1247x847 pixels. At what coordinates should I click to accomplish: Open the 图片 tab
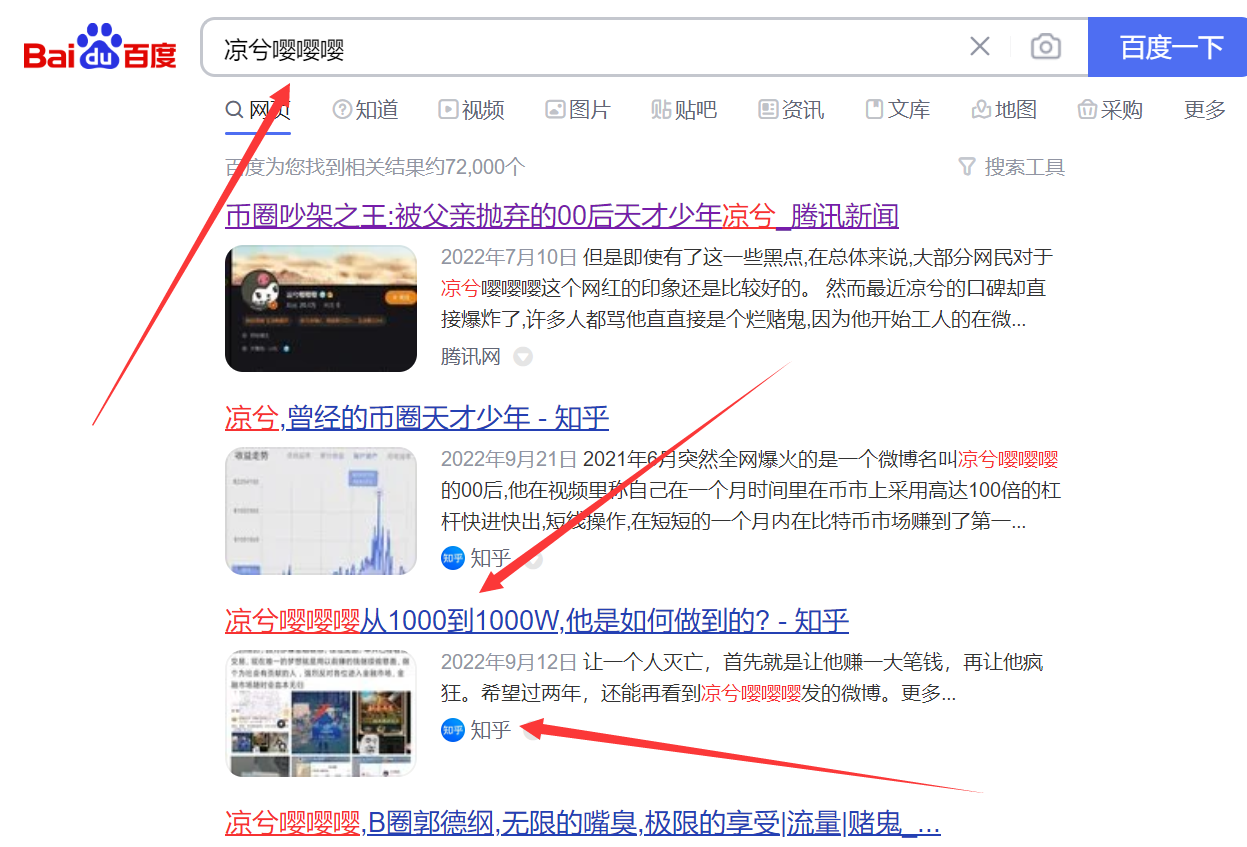[x=578, y=110]
